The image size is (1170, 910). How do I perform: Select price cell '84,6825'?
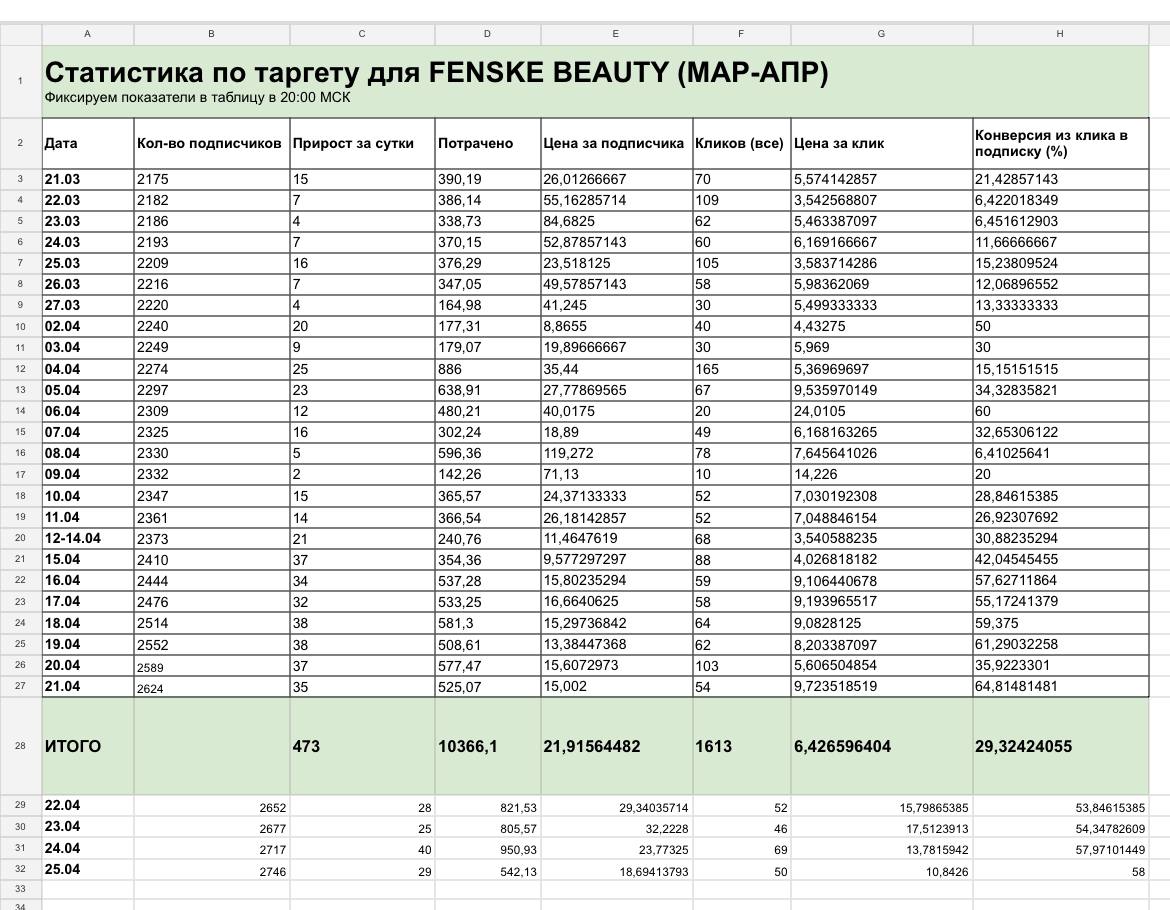[x=616, y=221]
